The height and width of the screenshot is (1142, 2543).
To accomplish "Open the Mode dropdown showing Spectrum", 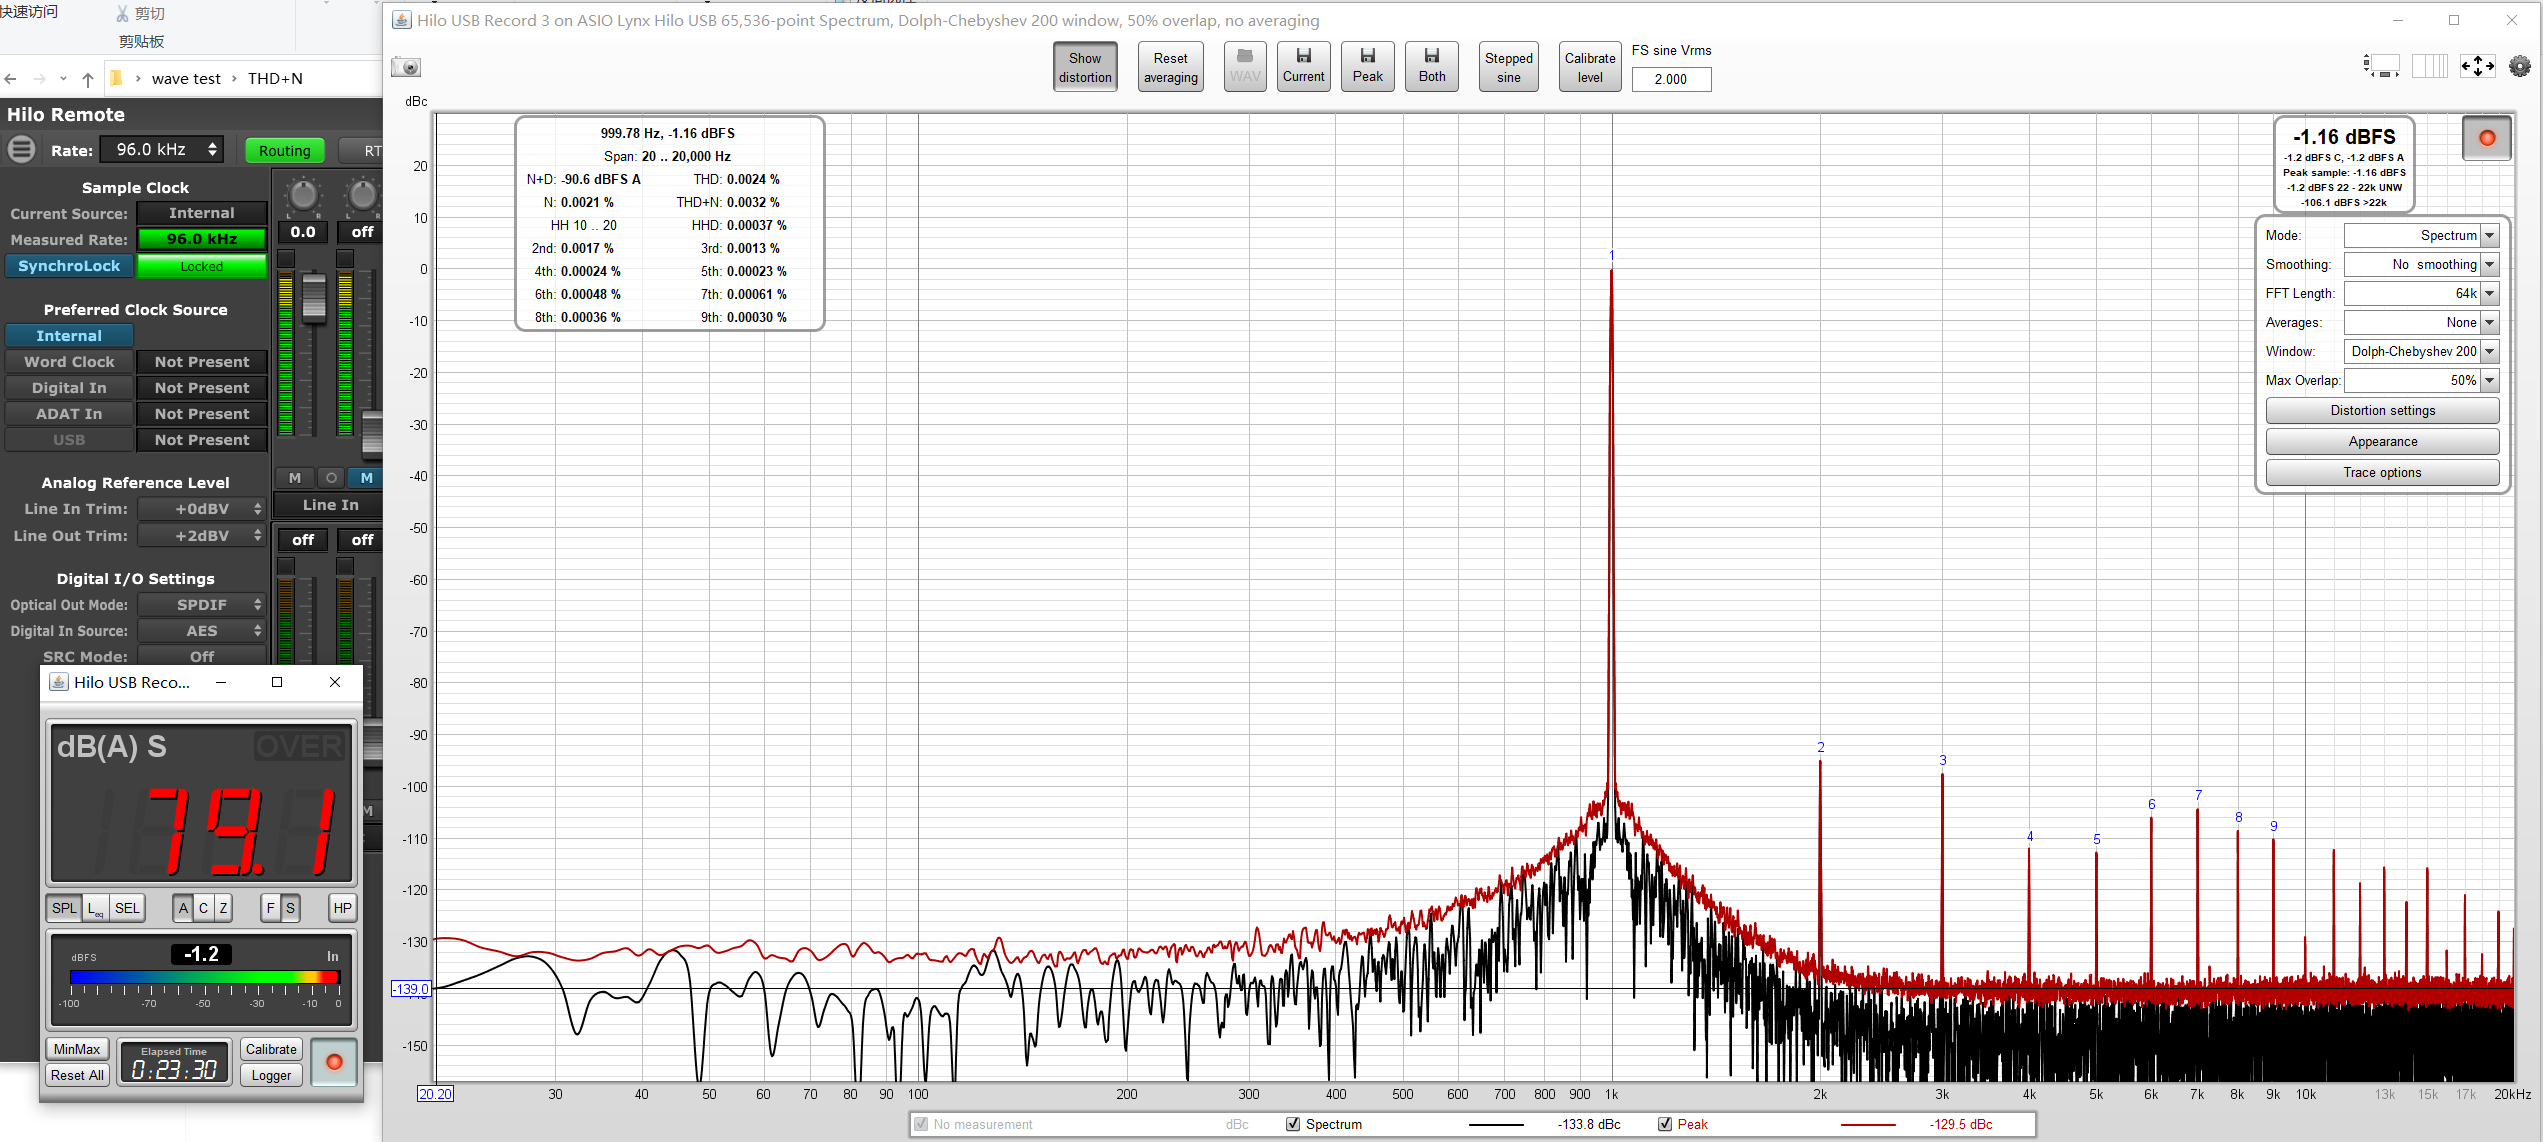I will tap(2421, 236).
